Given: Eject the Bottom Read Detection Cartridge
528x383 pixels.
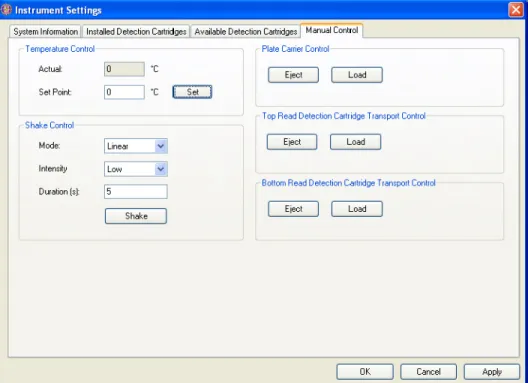Looking at the screenshot, I should coord(293,209).
